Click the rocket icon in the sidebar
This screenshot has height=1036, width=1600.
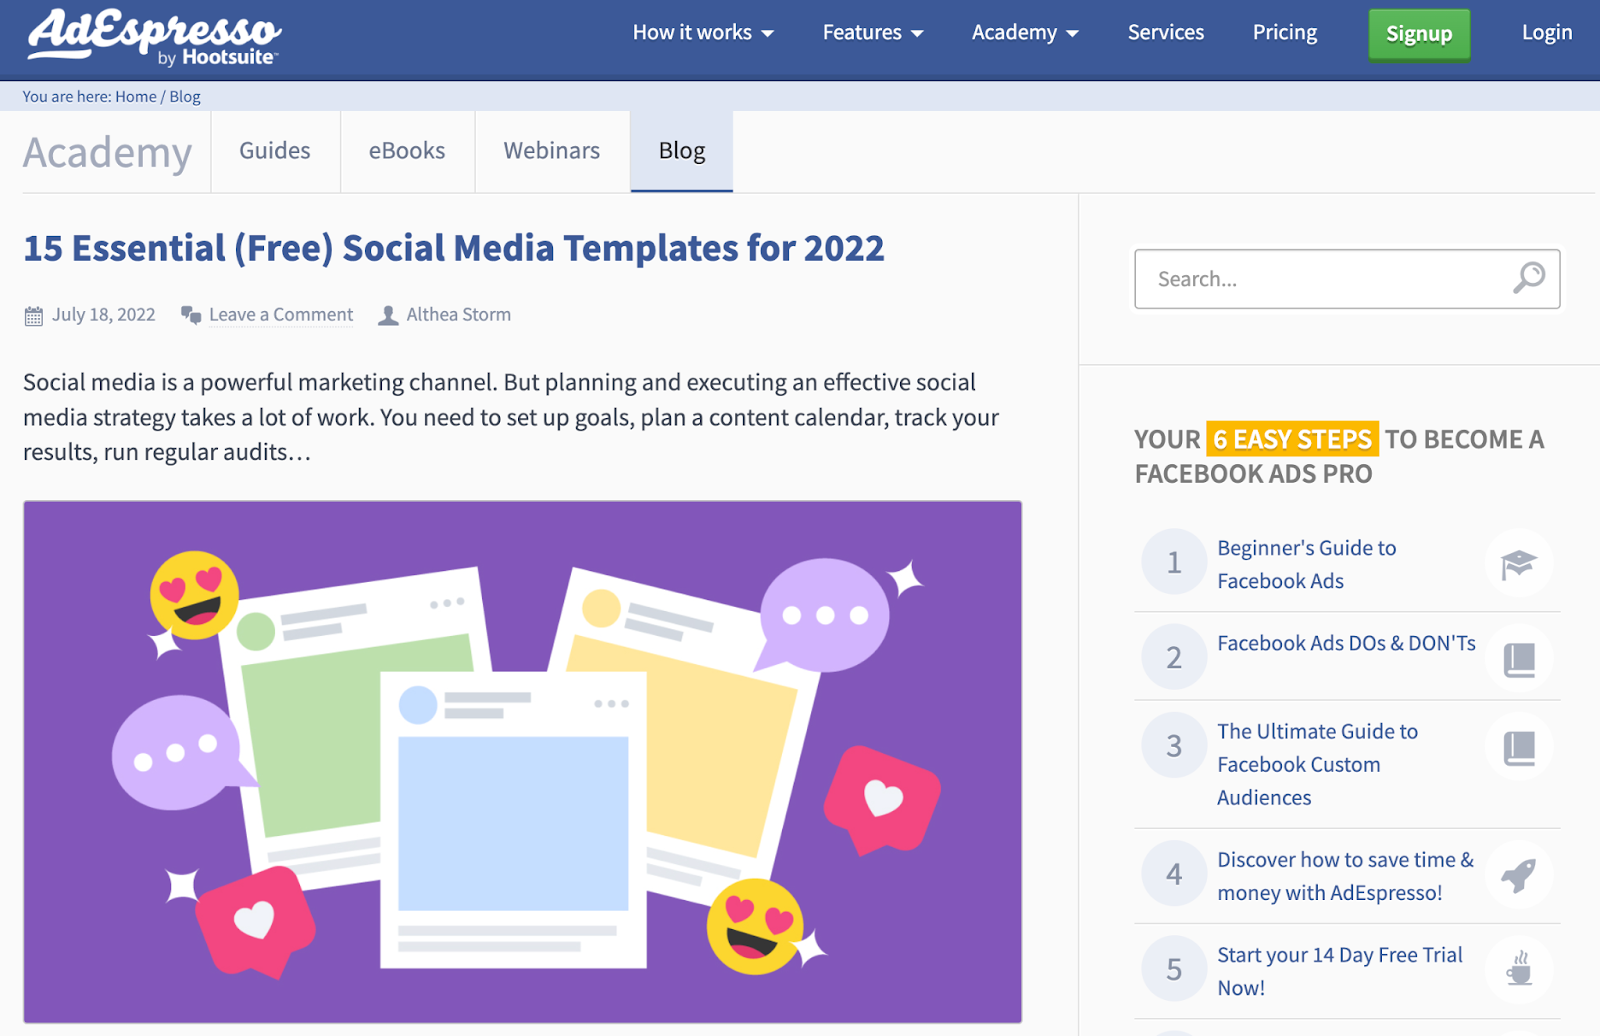tap(1518, 876)
